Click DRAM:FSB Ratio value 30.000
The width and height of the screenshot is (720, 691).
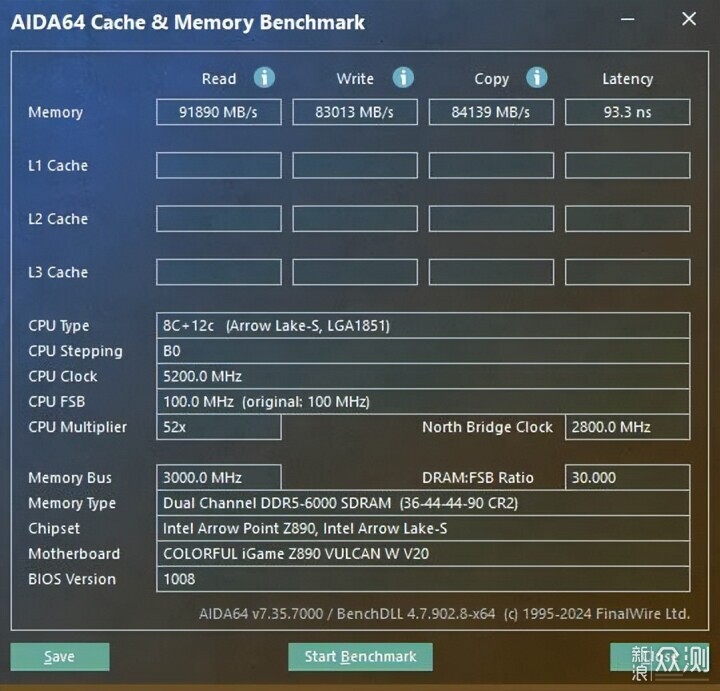tap(627, 478)
